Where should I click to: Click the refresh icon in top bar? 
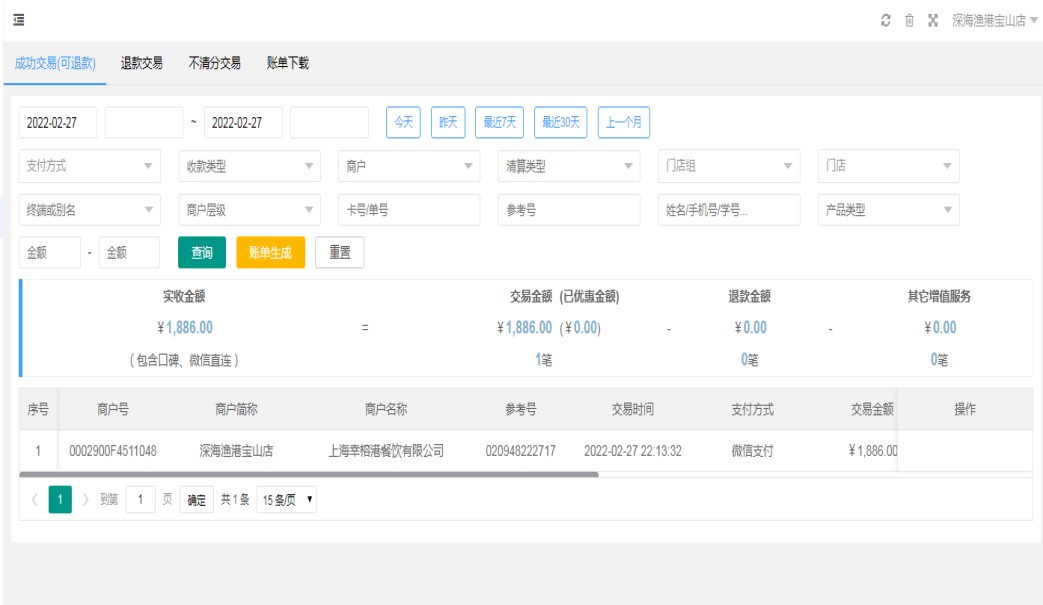(884, 21)
